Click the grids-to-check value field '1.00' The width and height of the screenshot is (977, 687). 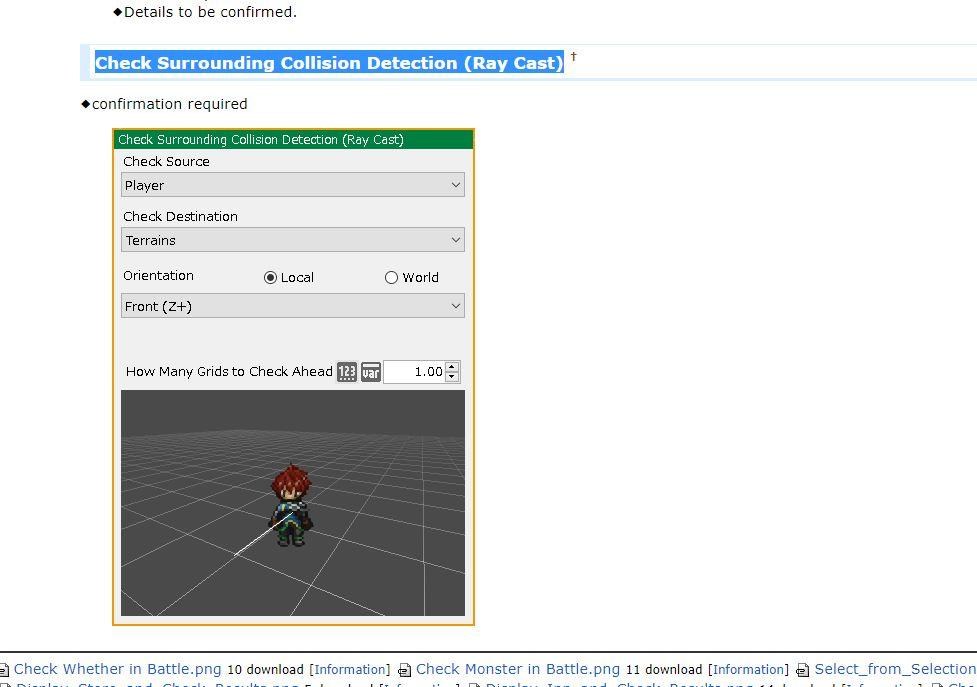point(414,372)
